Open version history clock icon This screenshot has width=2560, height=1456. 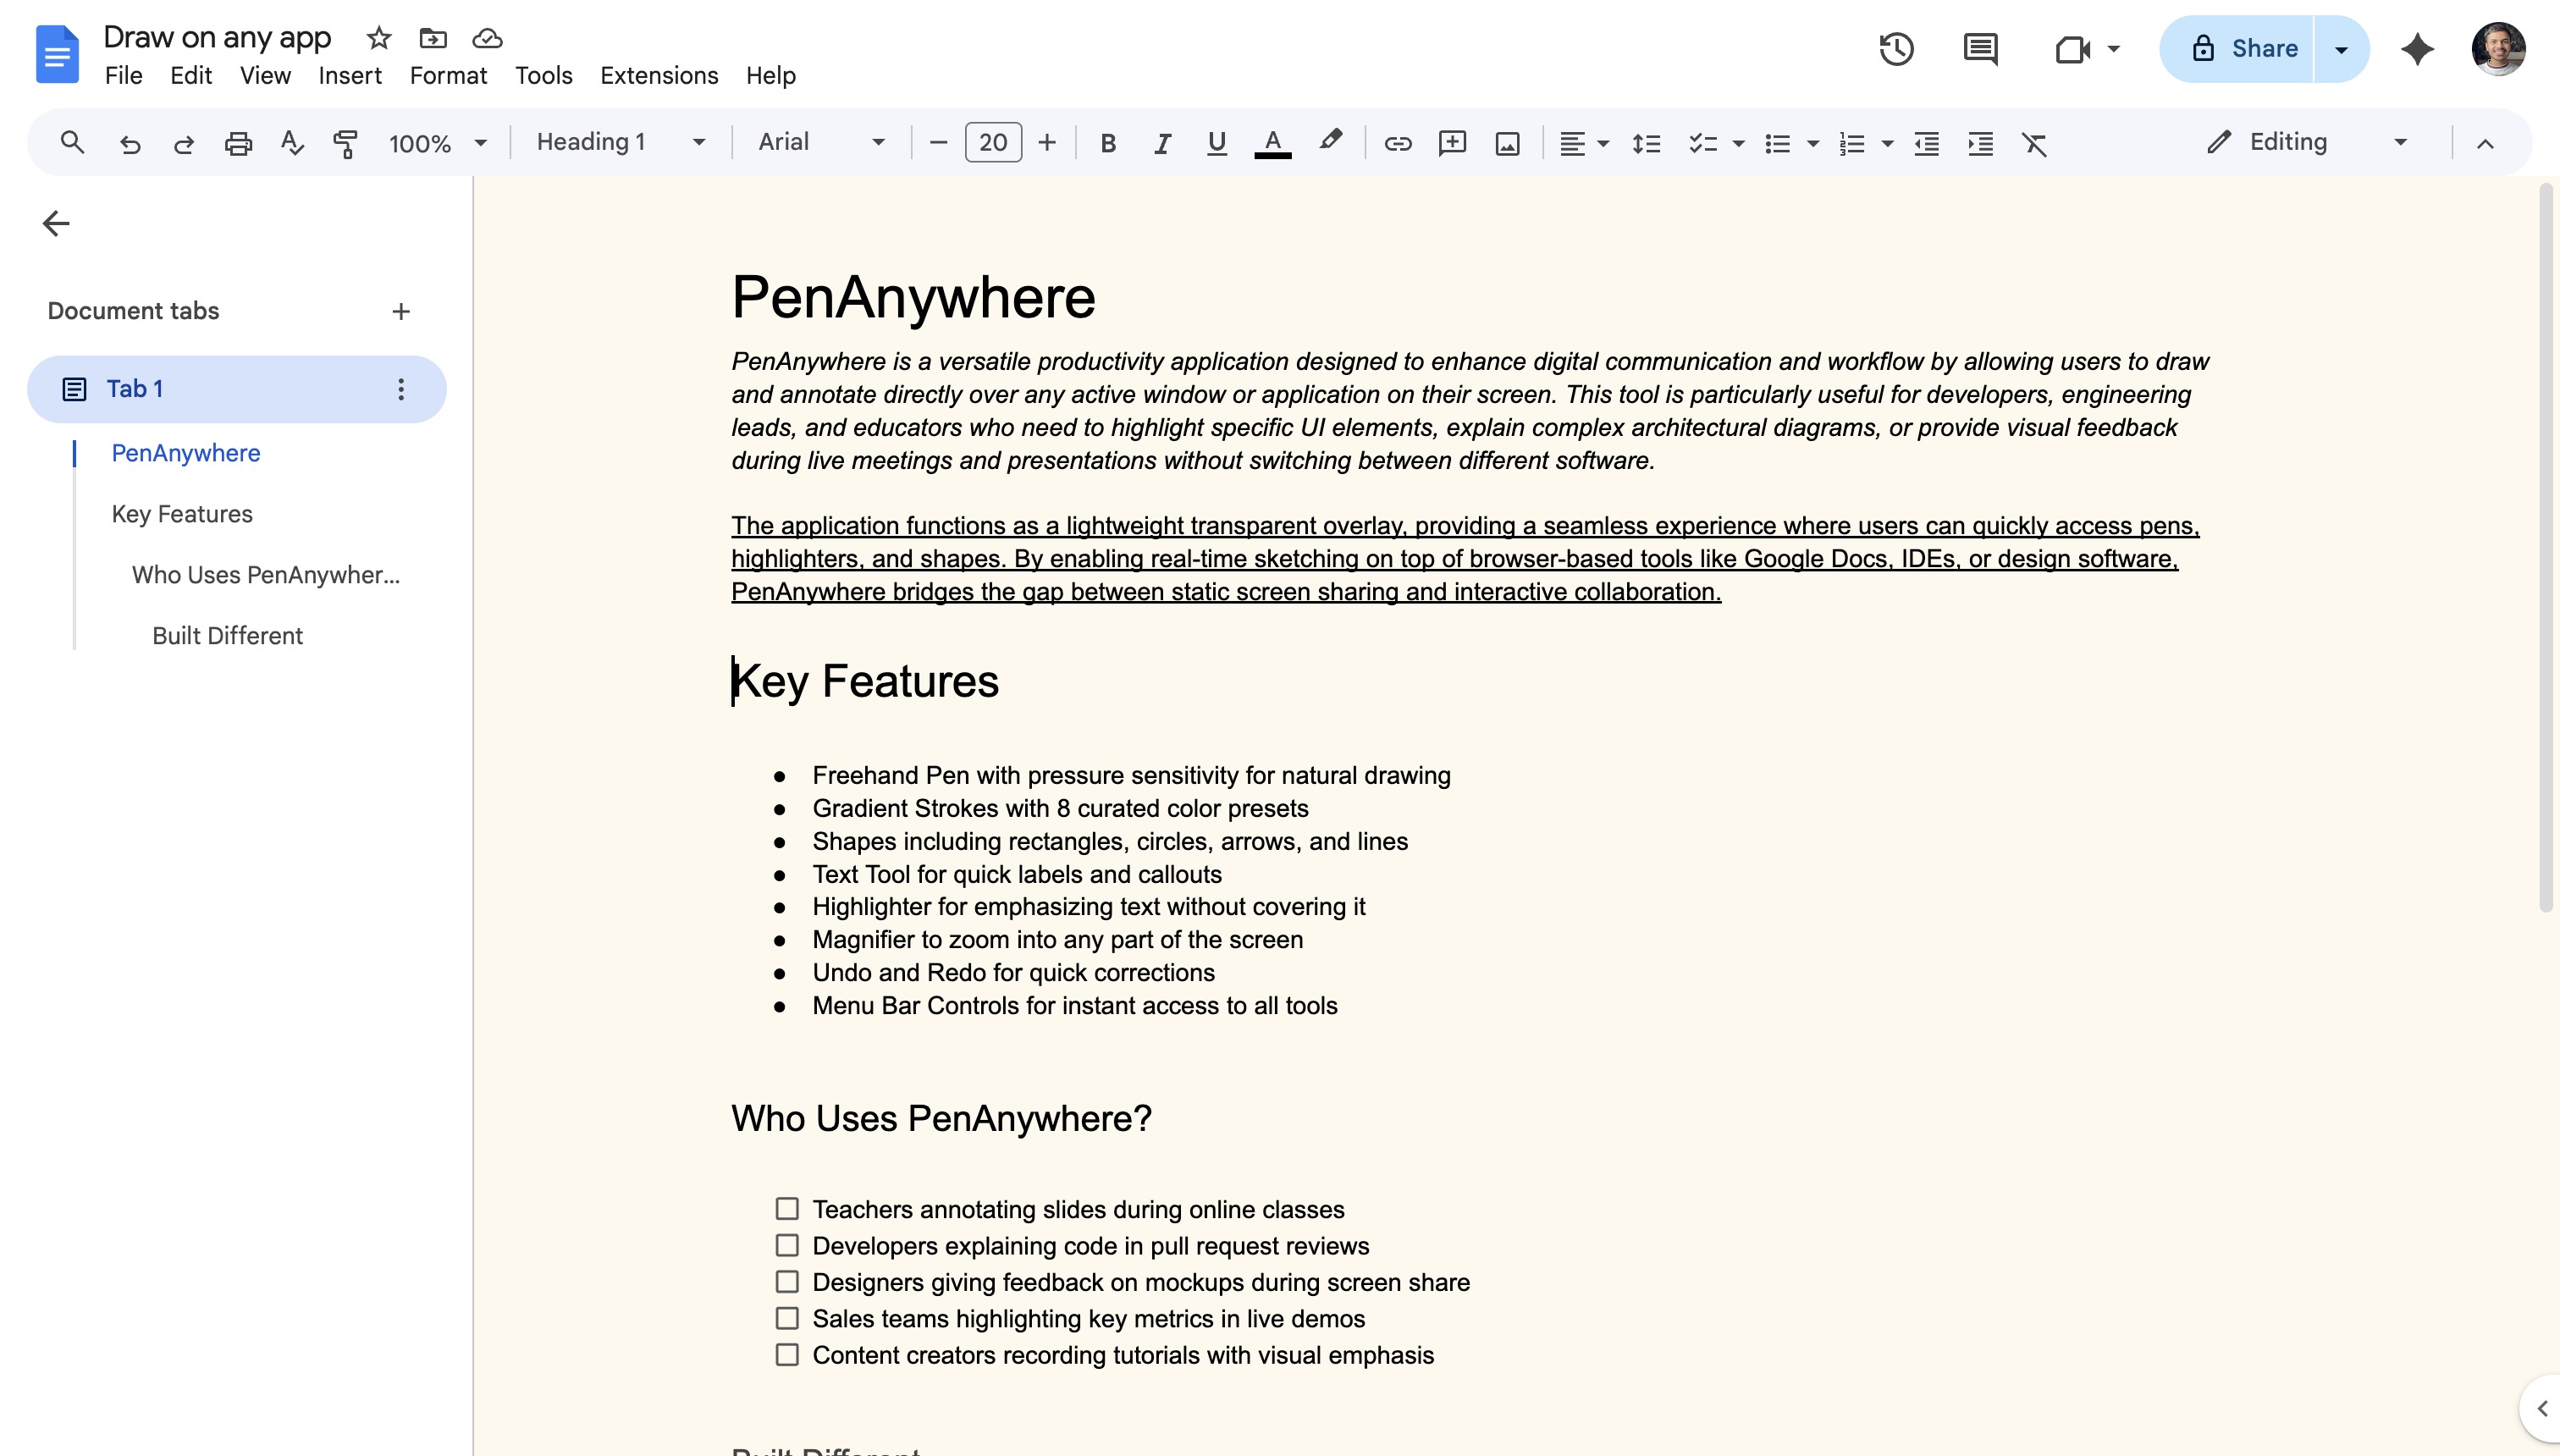pyautogui.click(x=1896, y=49)
